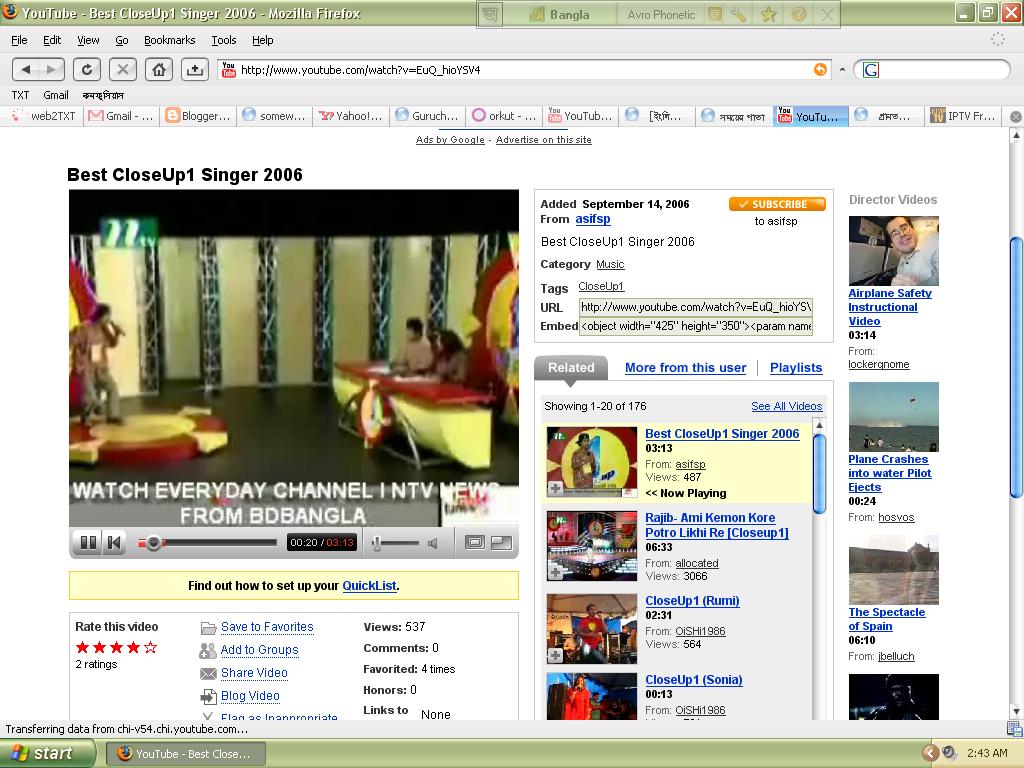This screenshot has height=768, width=1024.
Task: Open Avro keyboard tools wrench icon
Action: [x=738, y=14]
